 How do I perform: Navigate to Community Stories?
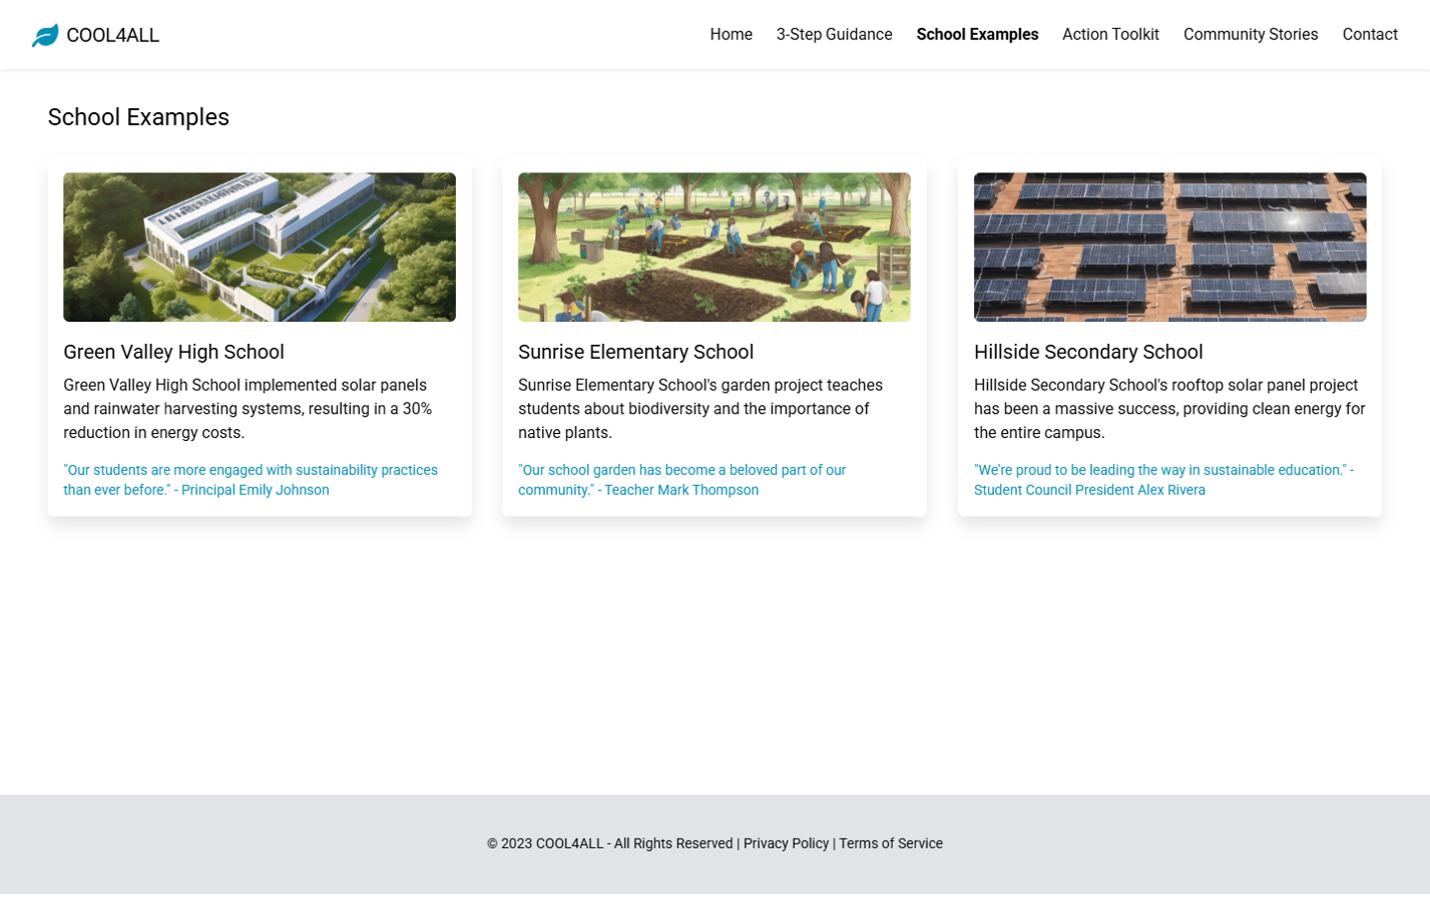click(1249, 34)
